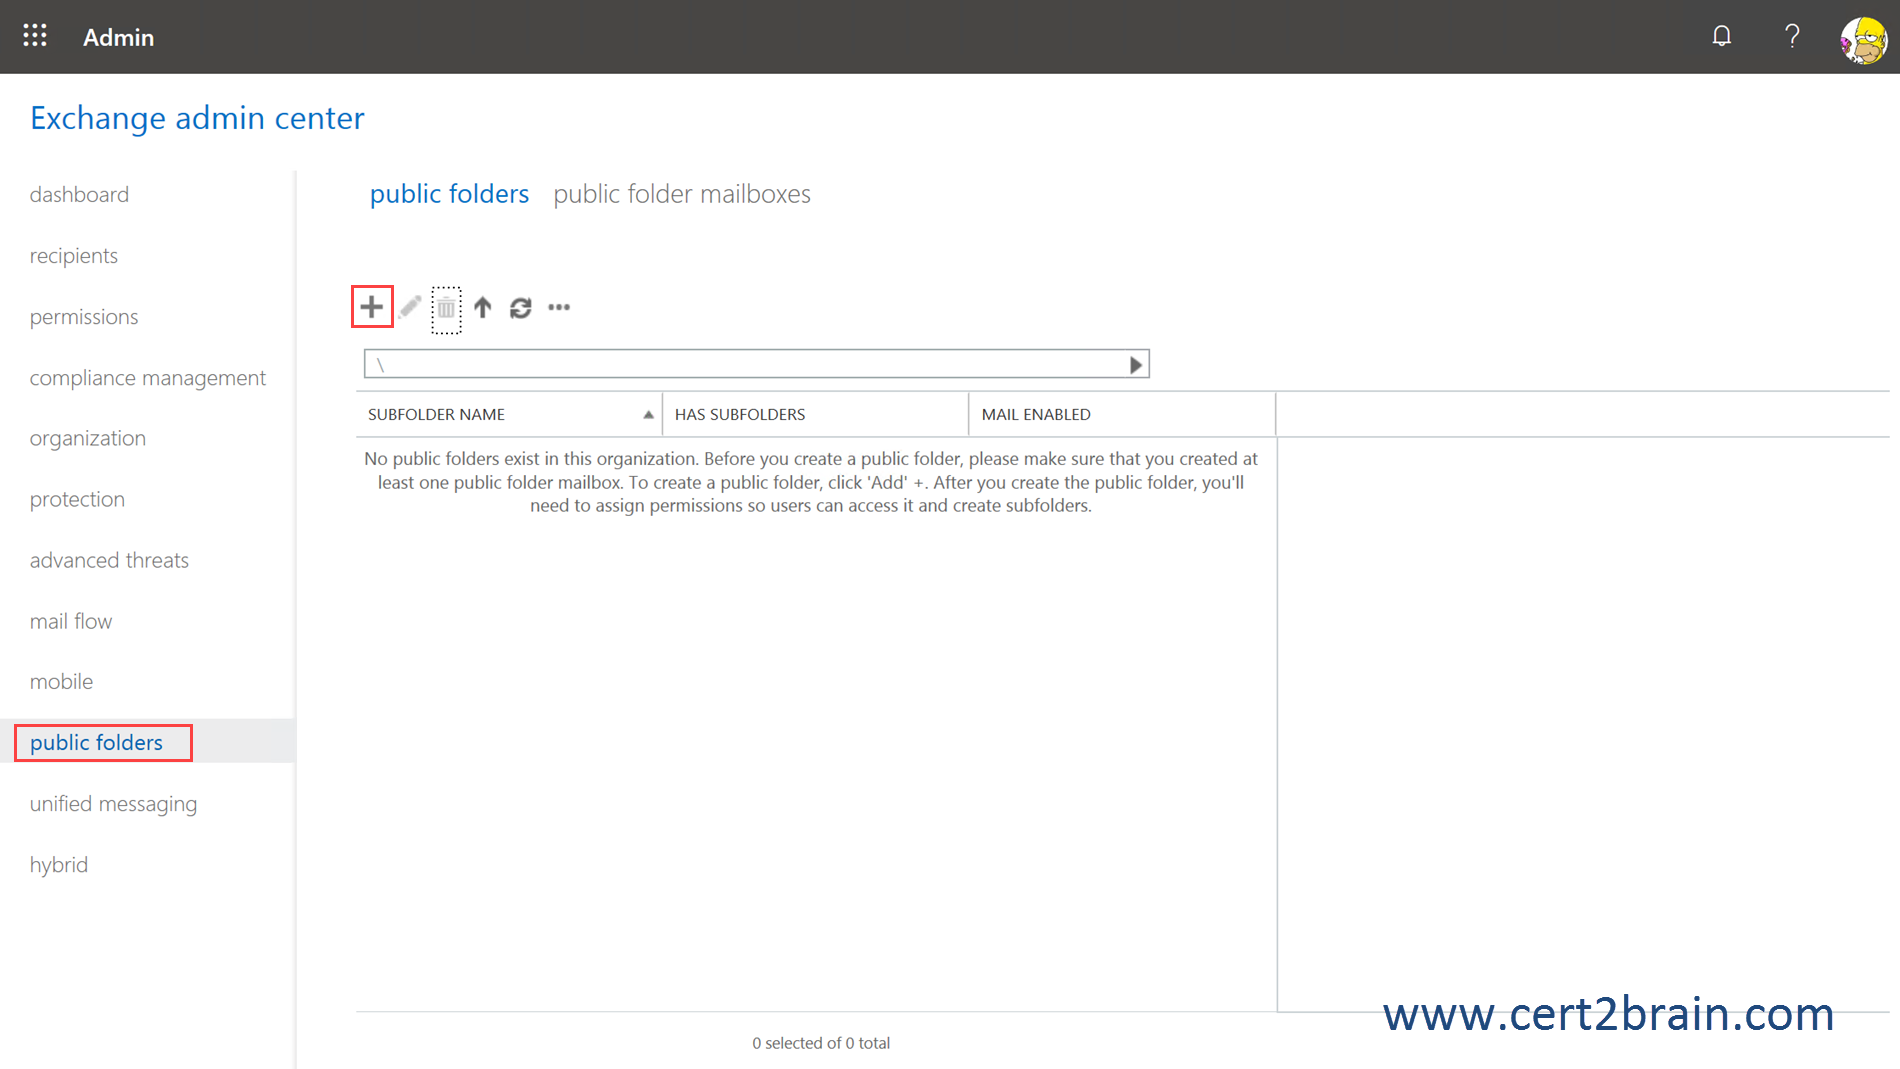Viewport: 1900px width, 1069px height.
Task: Click the Admin header label
Action: pos(118,37)
